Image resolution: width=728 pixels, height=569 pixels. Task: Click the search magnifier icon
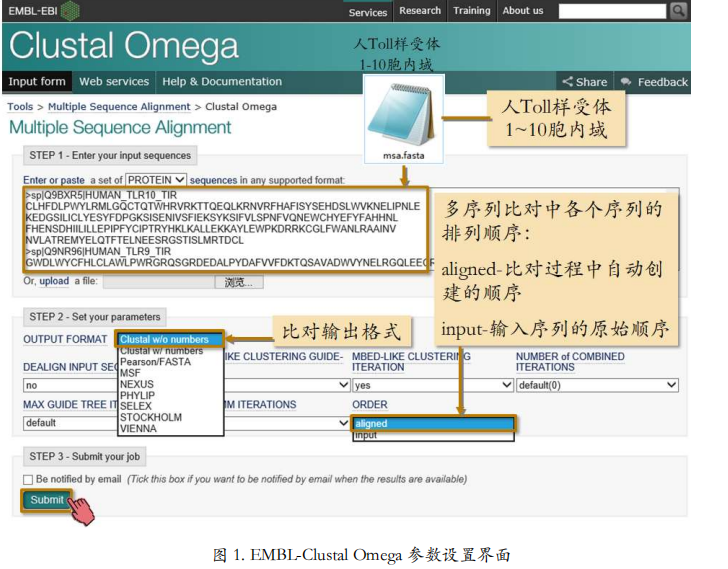click(678, 11)
